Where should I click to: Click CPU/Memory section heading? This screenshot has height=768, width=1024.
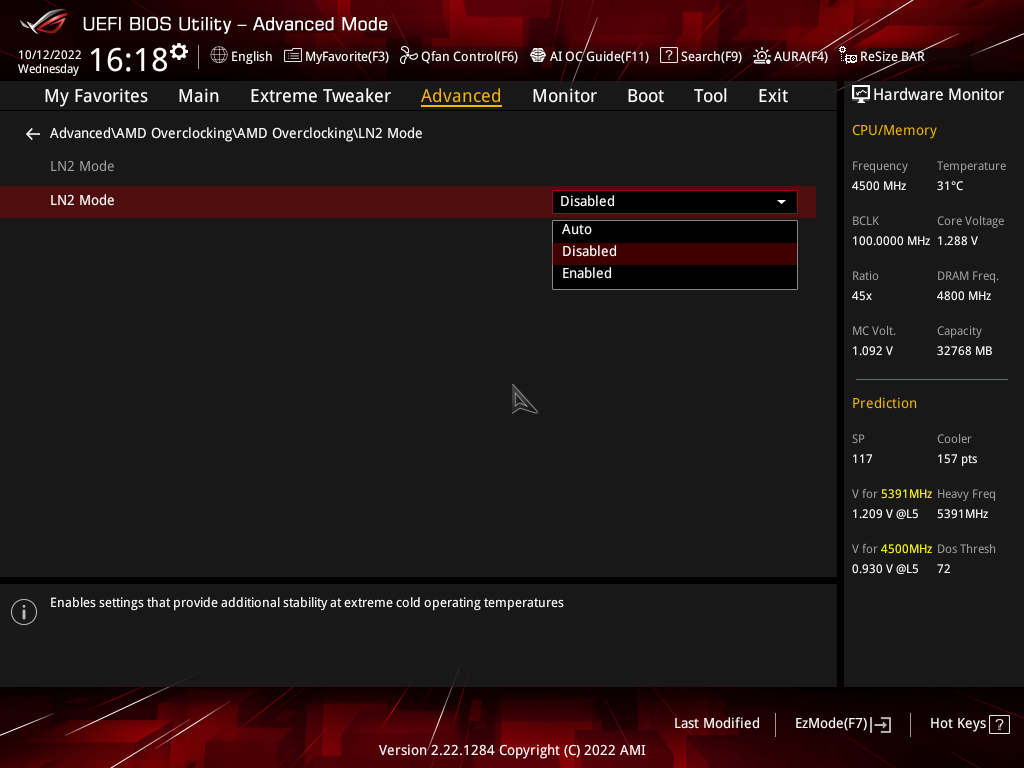point(894,131)
